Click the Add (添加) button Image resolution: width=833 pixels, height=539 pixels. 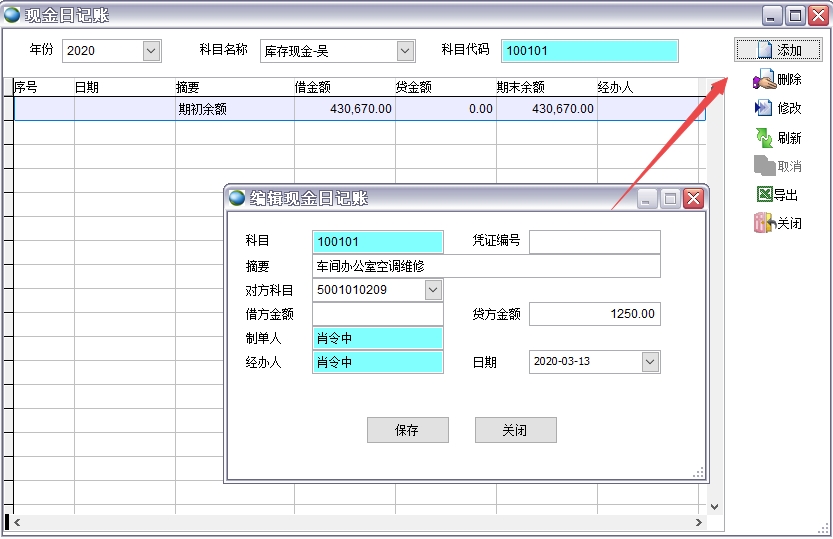pos(778,50)
